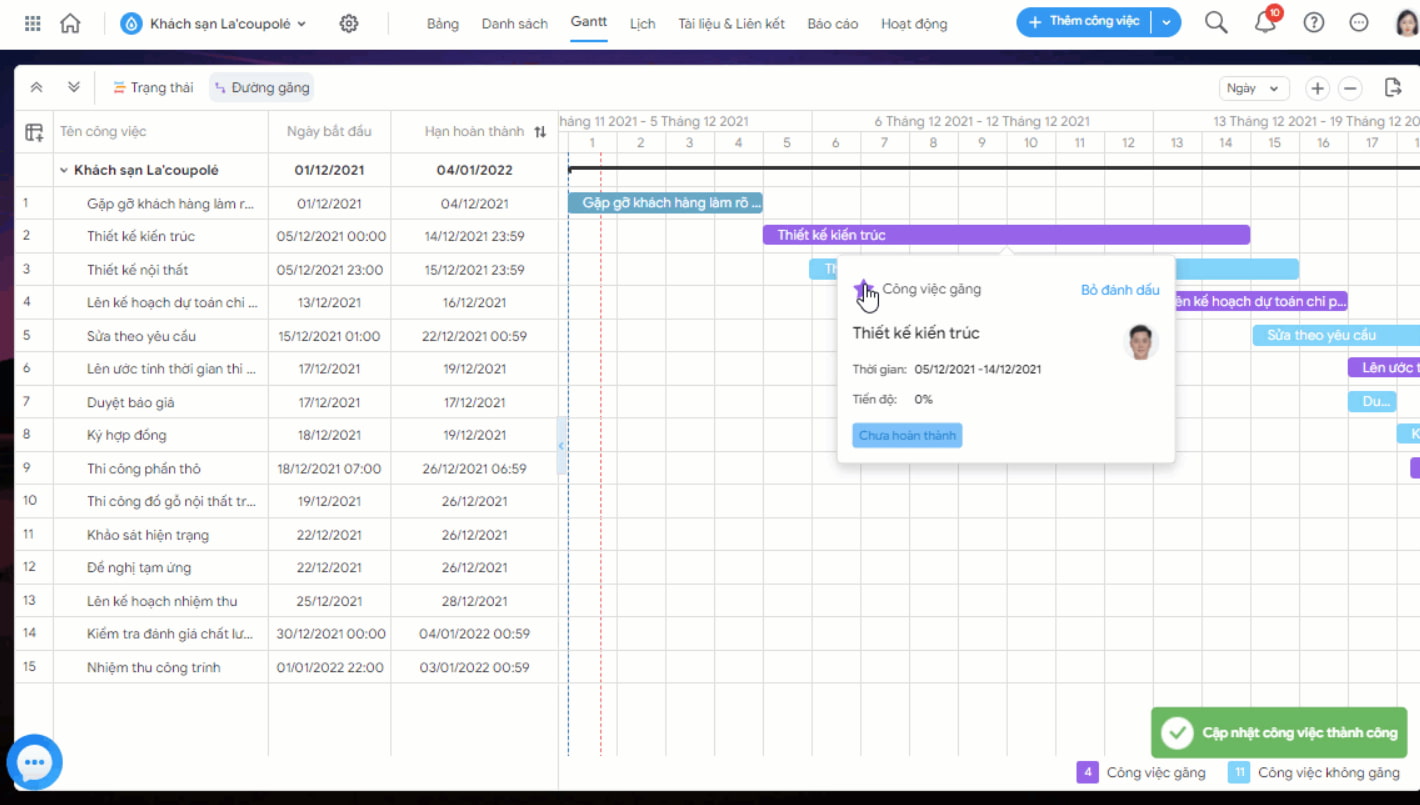This screenshot has width=1420, height=805.
Task: Open the Ngày time scale dropdown
Action: click(1254, 88)
